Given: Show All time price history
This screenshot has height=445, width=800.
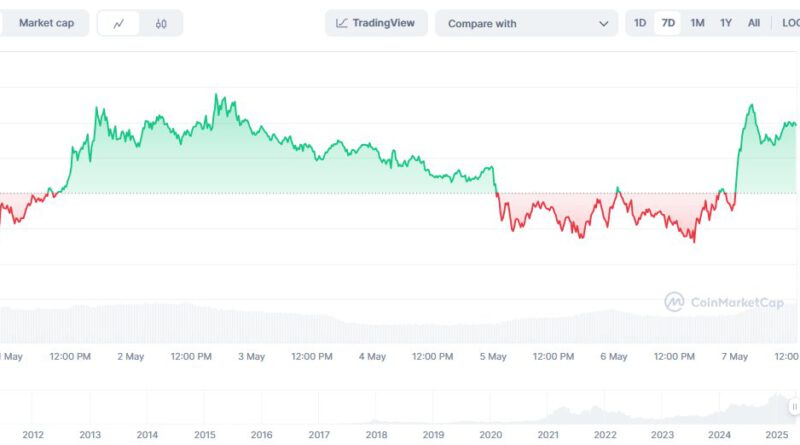Looking at the screenshot, I should pos(754,23).
